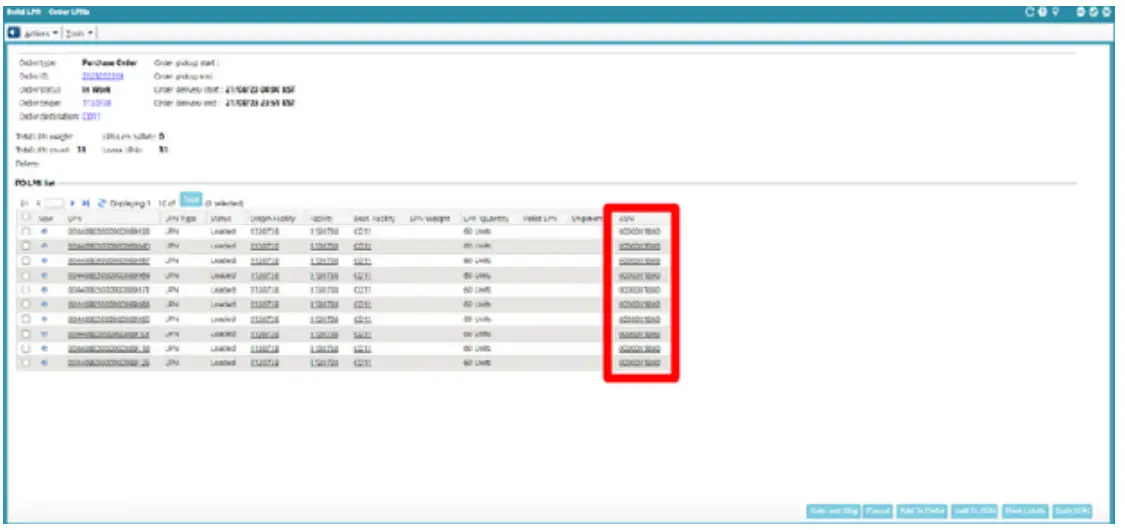This screenshot has height=530, width=1125.
Task: Refresh the PO LPN list grid
Action: pyautogui.click(x=102, y=203)
